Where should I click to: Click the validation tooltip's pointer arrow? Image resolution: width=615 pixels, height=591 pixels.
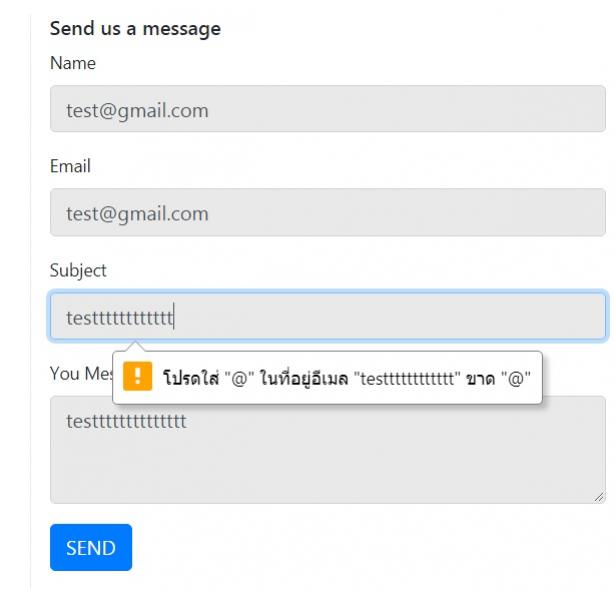coord(136,346)
